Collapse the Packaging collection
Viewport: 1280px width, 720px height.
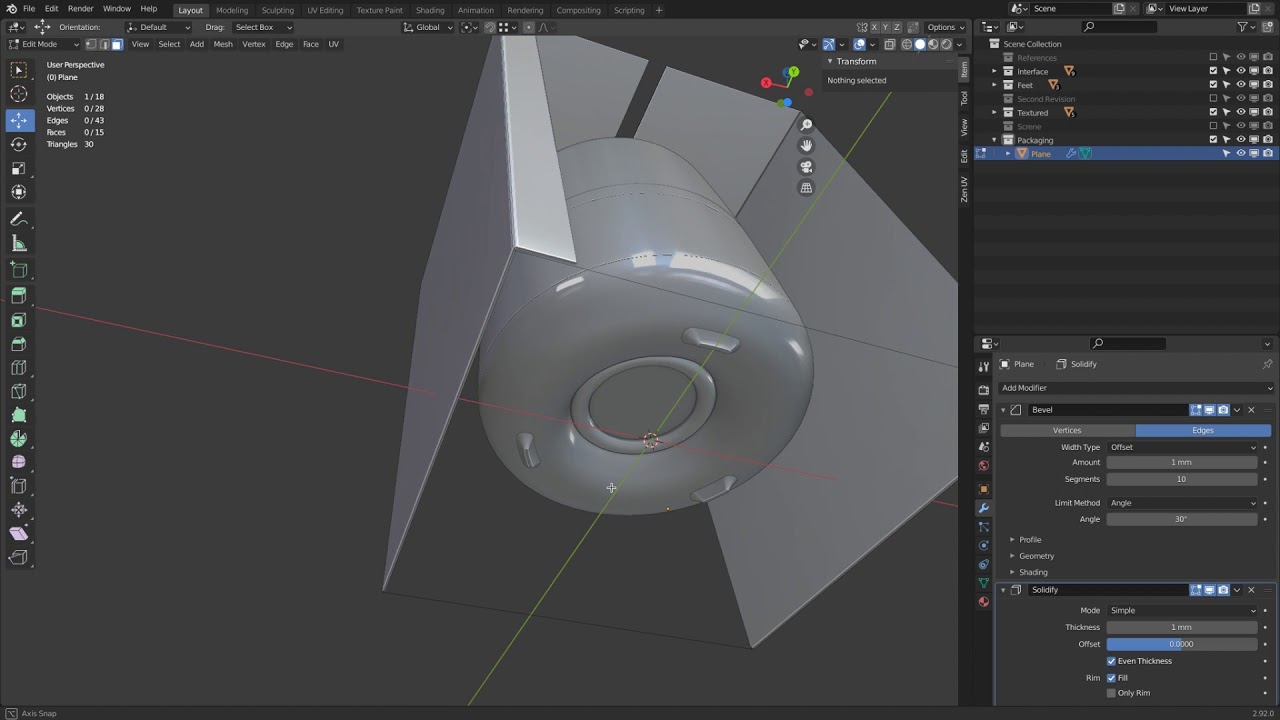click(x=994, y=140)
